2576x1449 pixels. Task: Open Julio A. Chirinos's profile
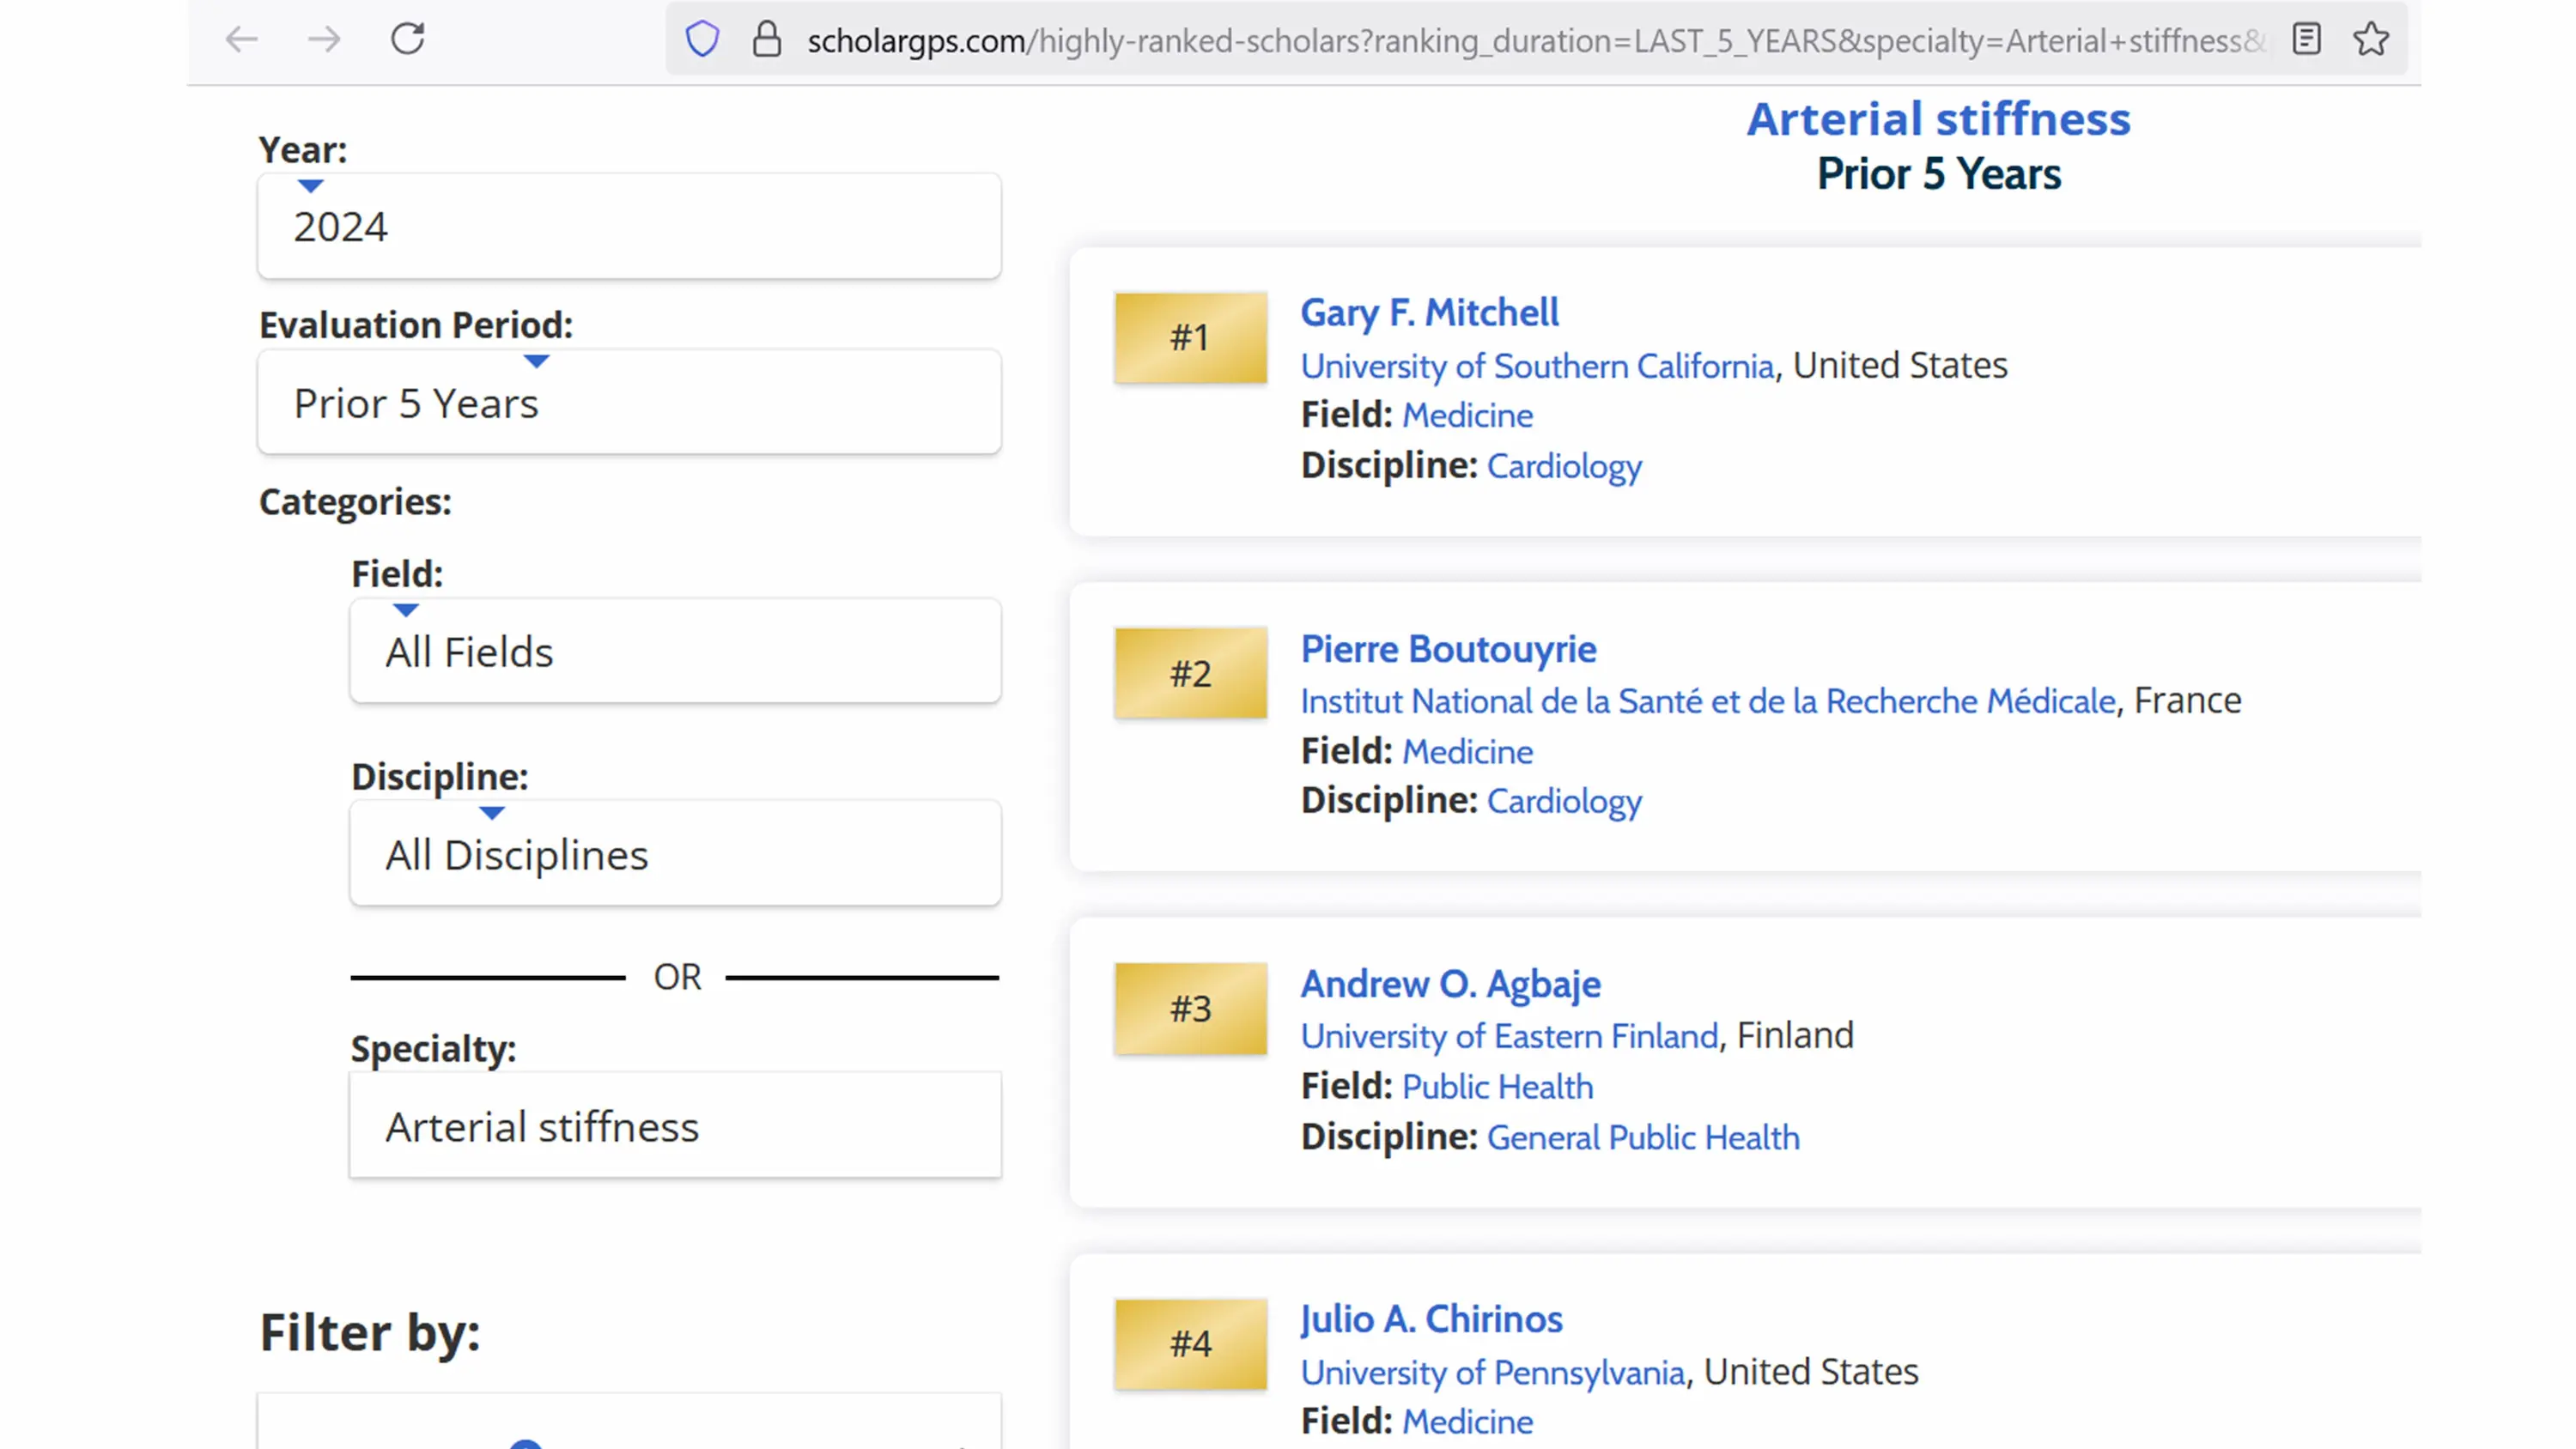click(x=1431, y=1319)
